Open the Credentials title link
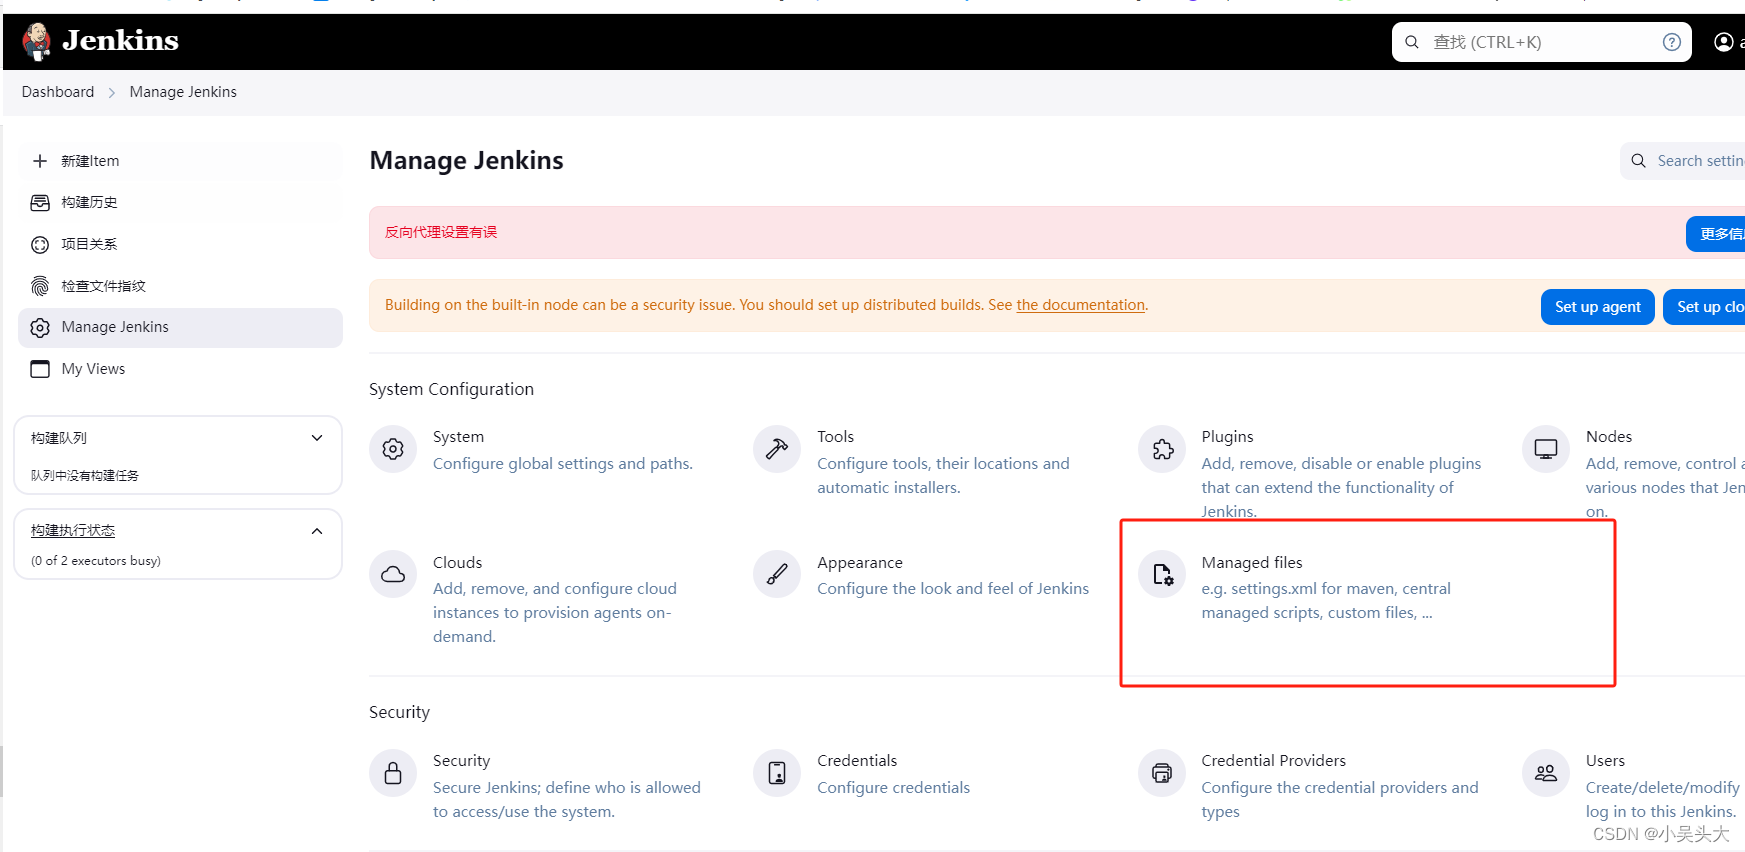Image resolution: width=1745 pixels, height=852 pixels. tap(857, 761)
